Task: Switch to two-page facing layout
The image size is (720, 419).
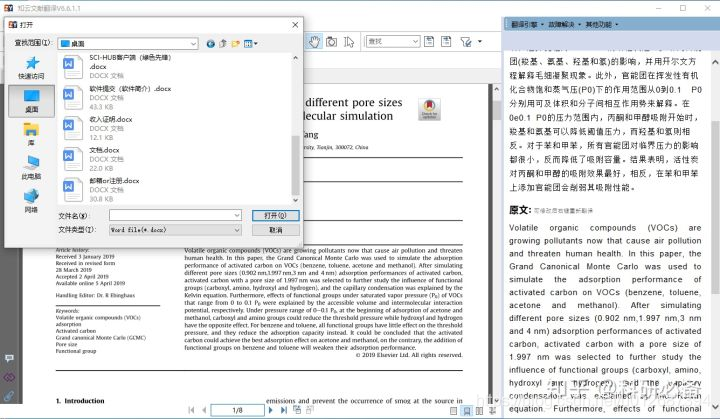Action: (x=479, y=411)
